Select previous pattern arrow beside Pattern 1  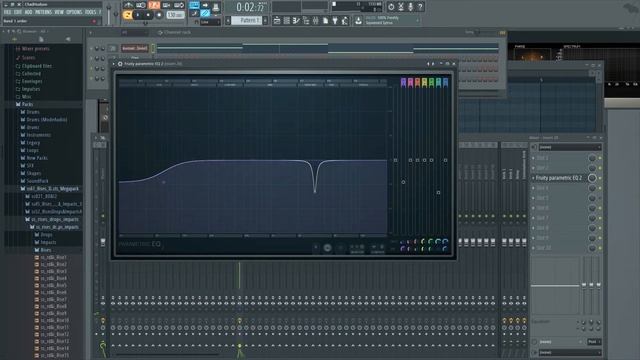coord(228,20)
